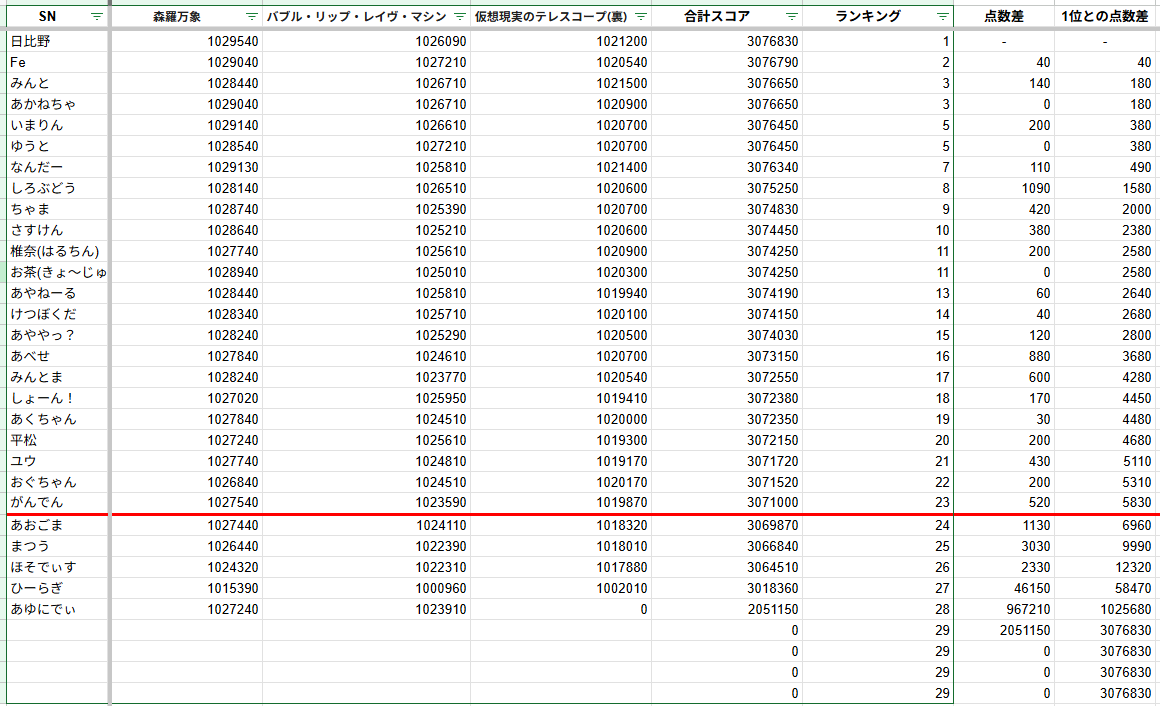This screenshot has height=706, width=1160.
Task: Select the name cell がんでん
Action: (x=58, y=502)
